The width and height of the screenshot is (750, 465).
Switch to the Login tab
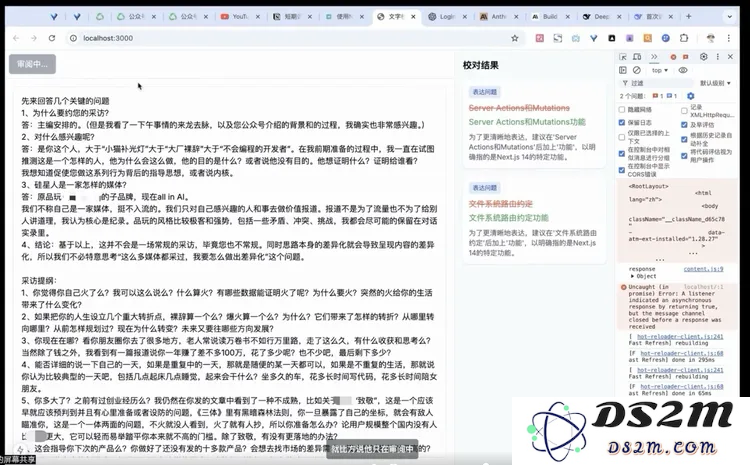tap(447, 16)
